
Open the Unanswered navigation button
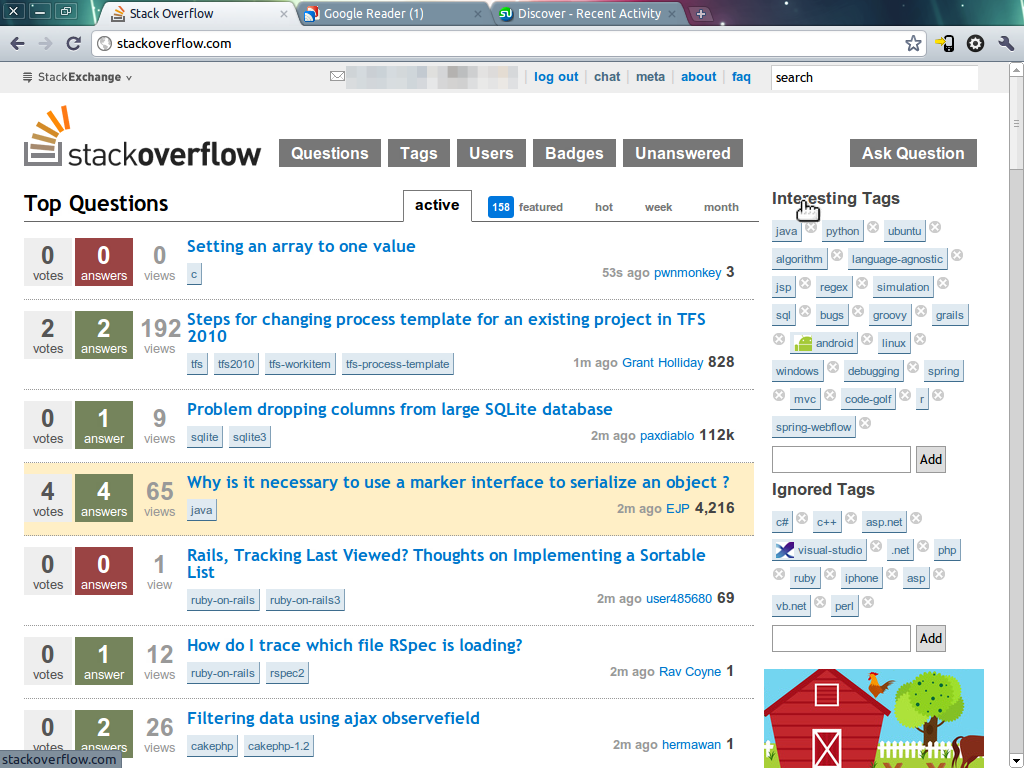coord(682,153)
